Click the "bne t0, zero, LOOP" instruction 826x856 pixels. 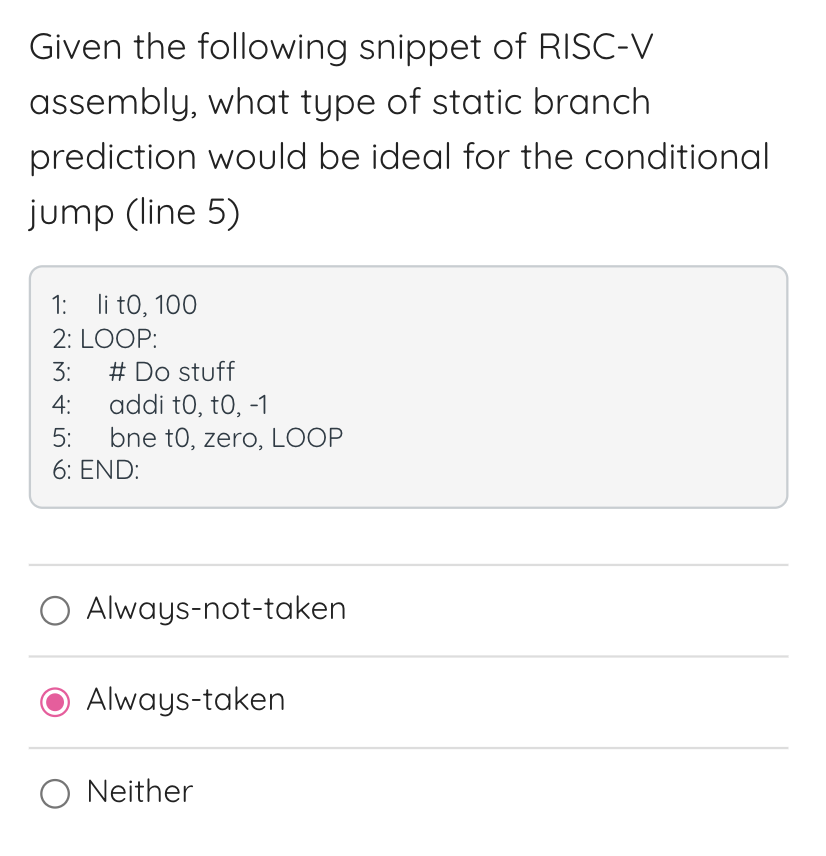[227, 437]
